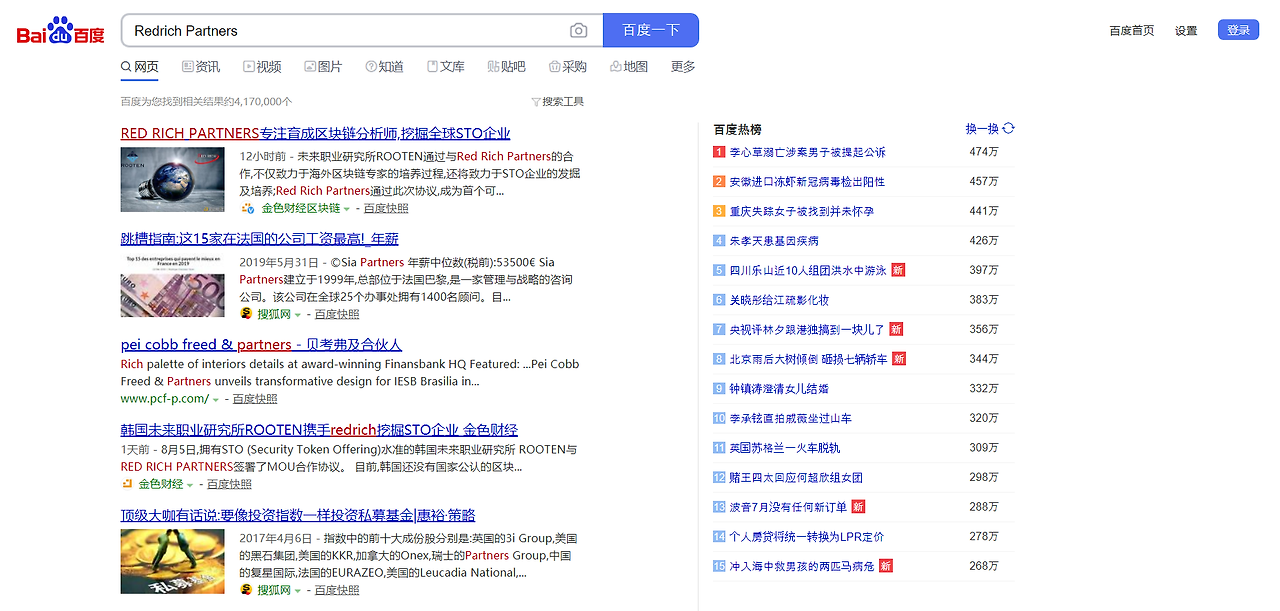Open hot topic 朱孝天患基因疾病
Screen dimensions: 1280x611
(x=774, y=241)
